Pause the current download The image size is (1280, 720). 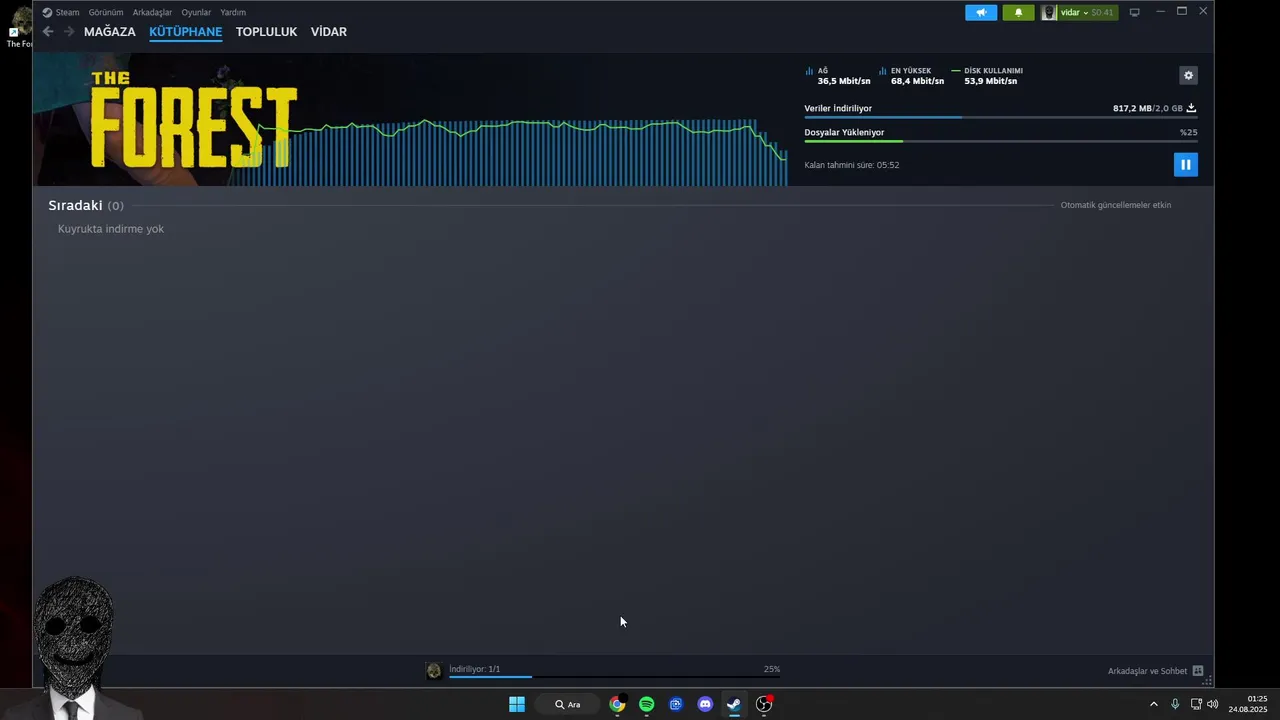click(1186, 165)
